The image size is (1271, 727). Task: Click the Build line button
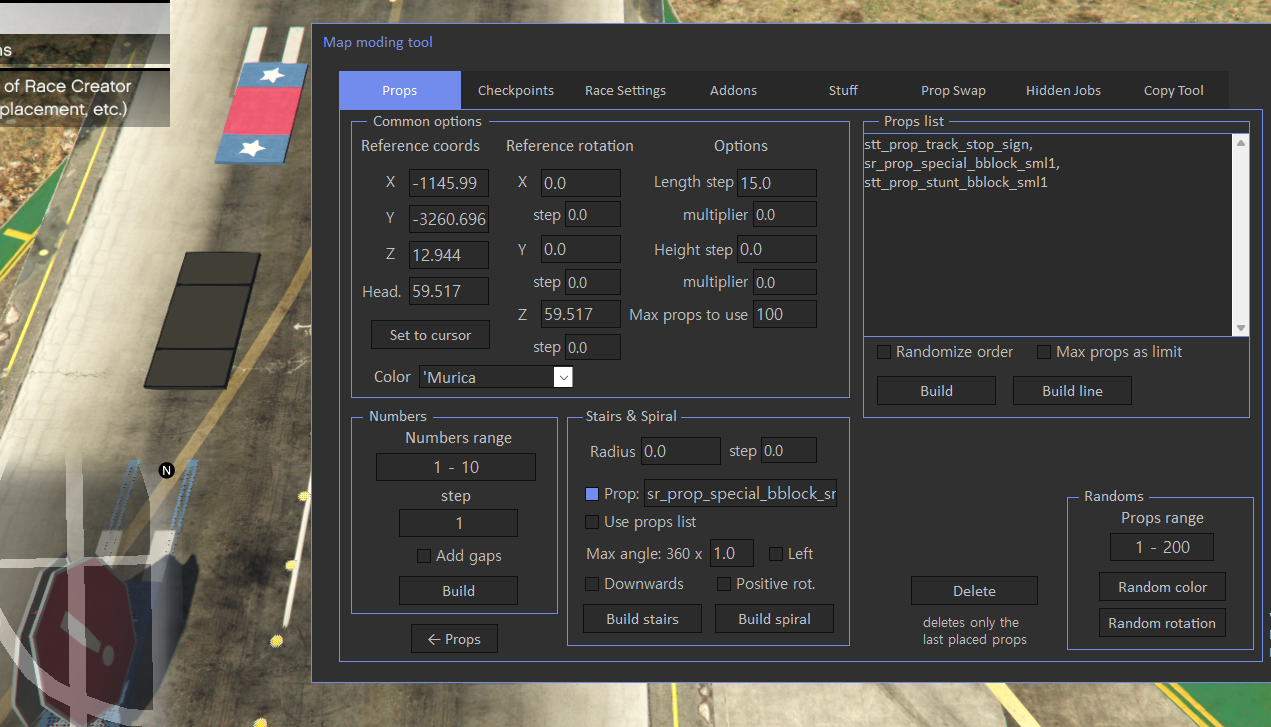1072,391
